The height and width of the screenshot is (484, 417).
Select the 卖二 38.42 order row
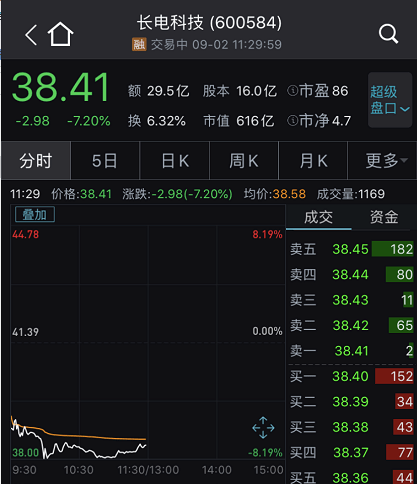[x=352, y=325]
